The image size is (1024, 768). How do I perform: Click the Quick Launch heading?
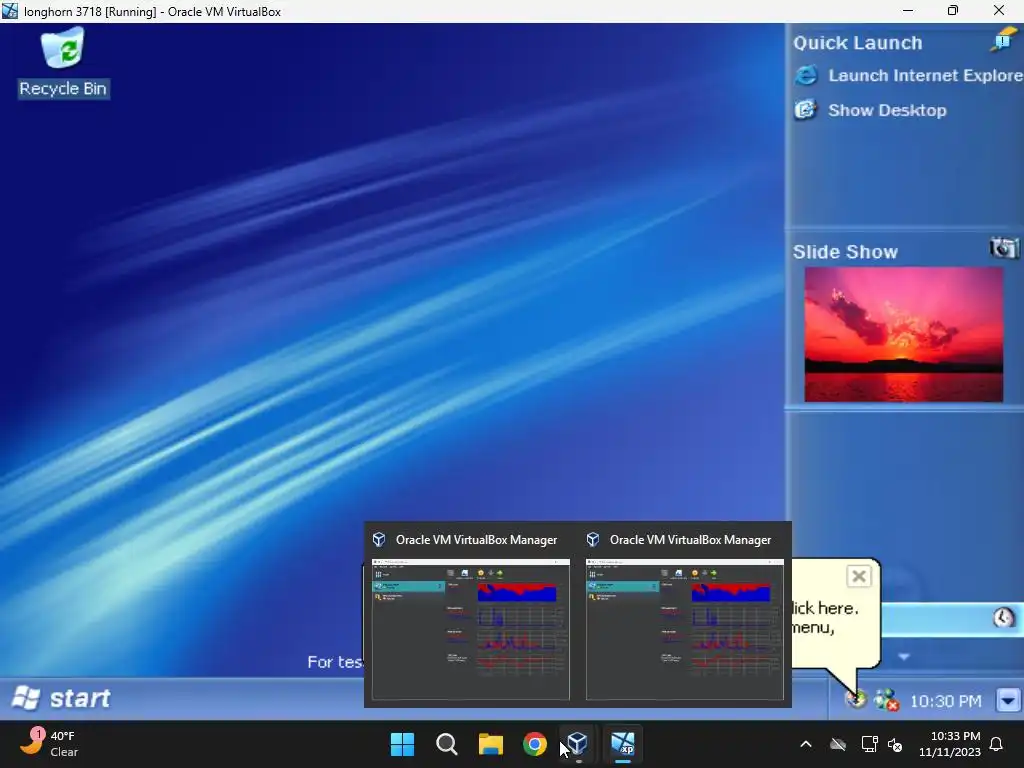coord(857,43)
